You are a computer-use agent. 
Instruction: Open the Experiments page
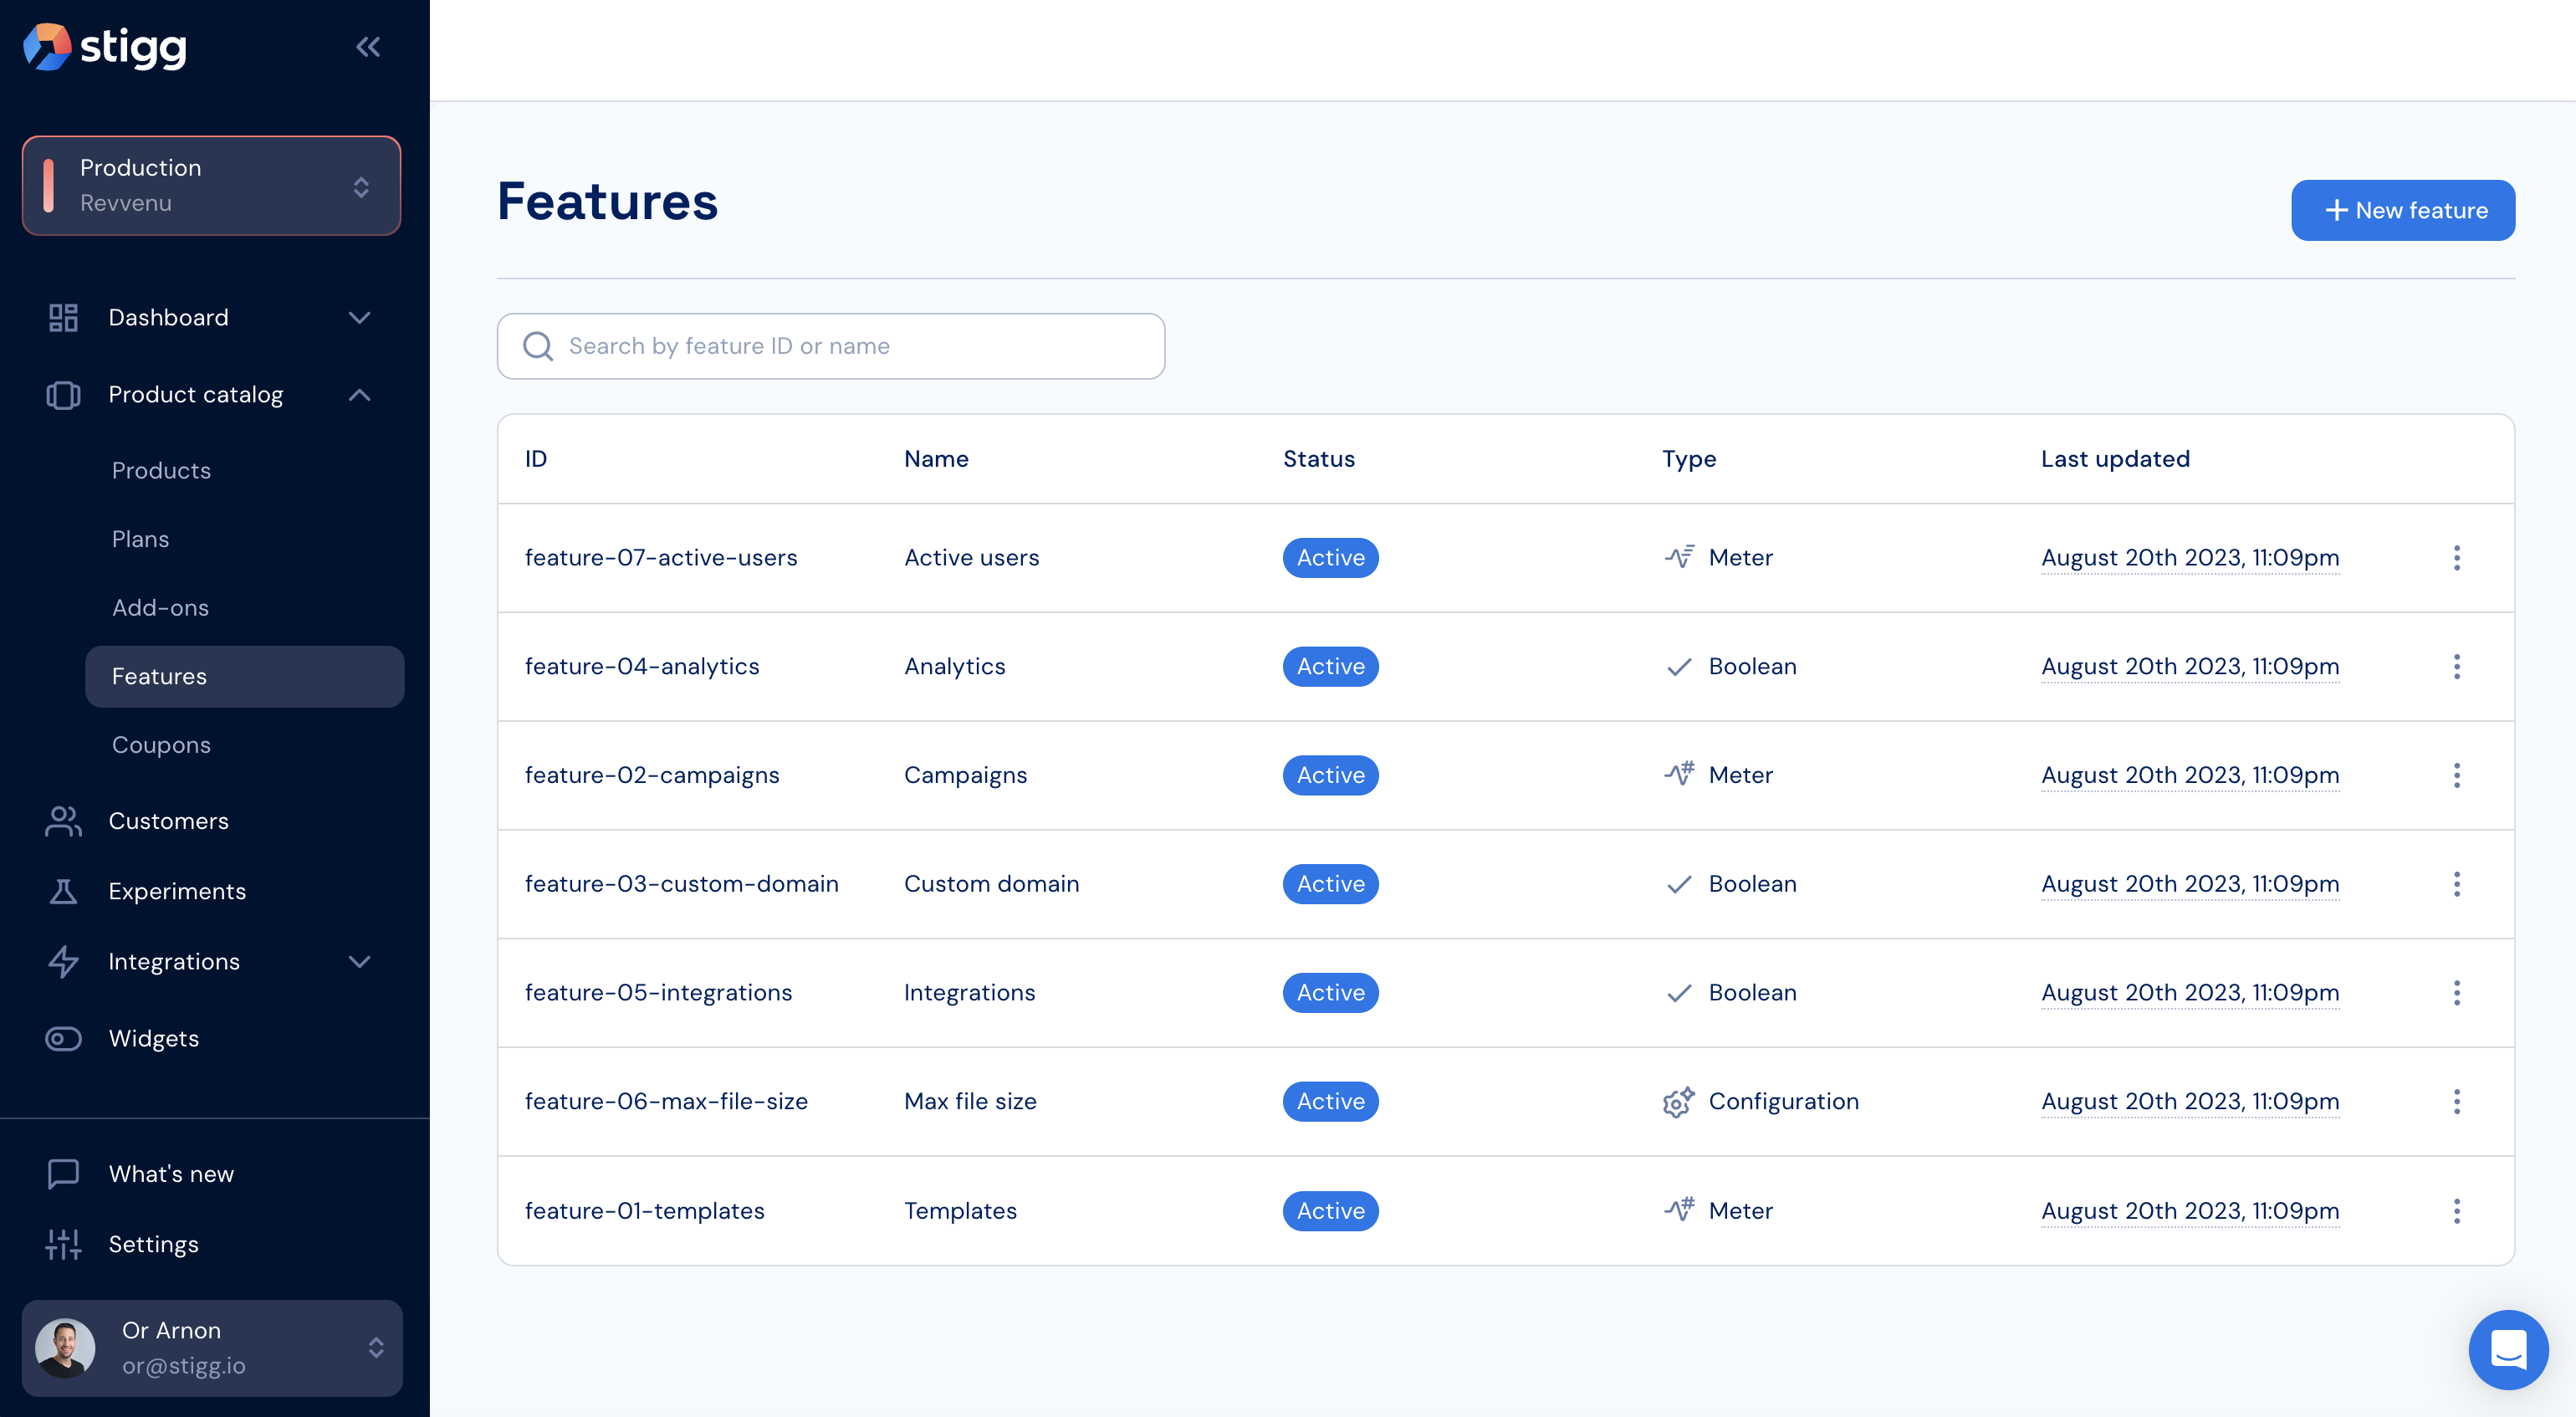(x=177, y=891)
